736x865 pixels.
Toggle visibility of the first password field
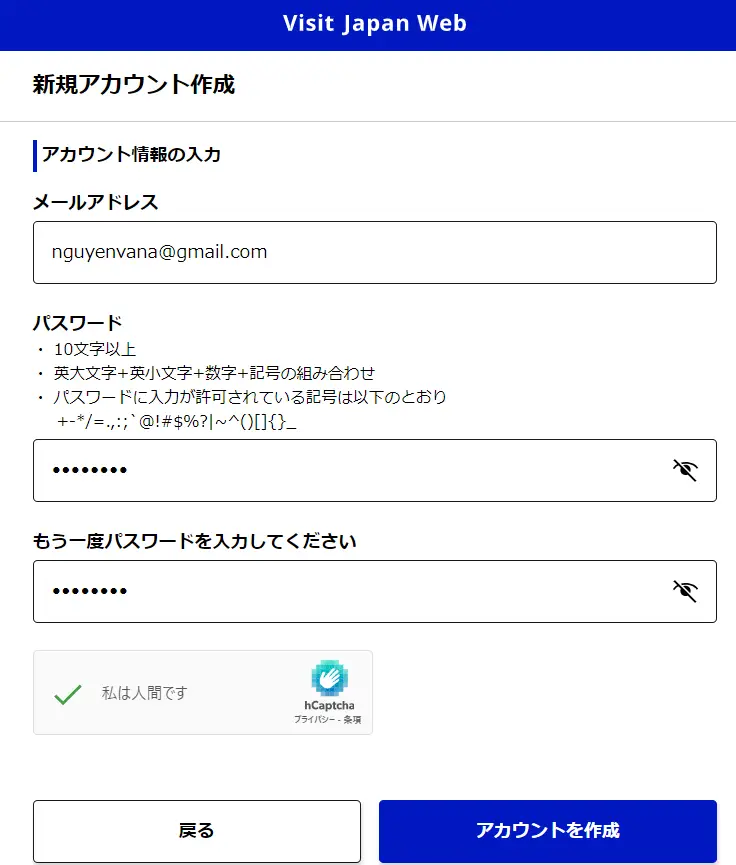(x=685, y=470)
